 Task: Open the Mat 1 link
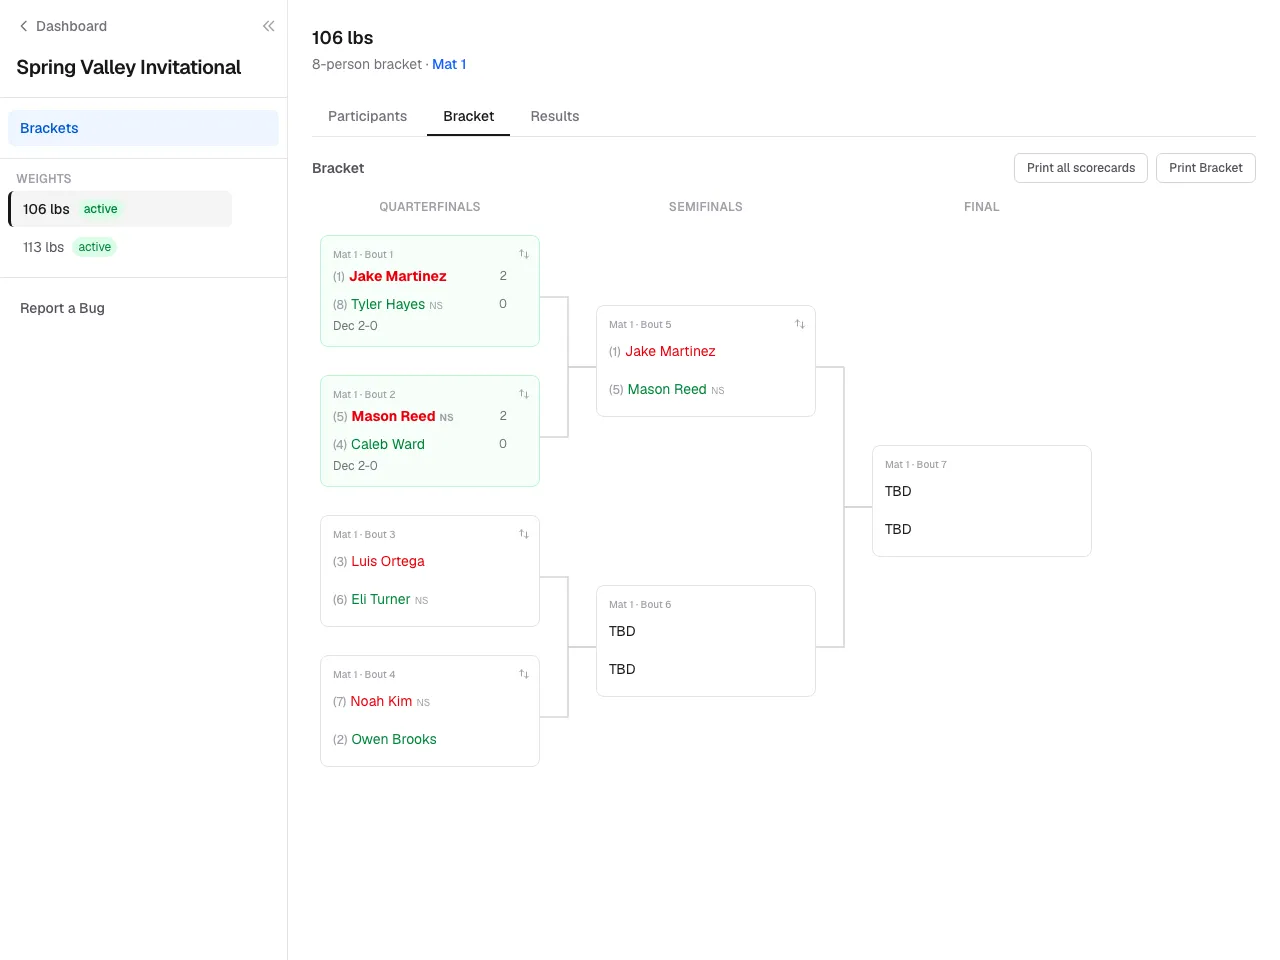click(x=449, y=64)
